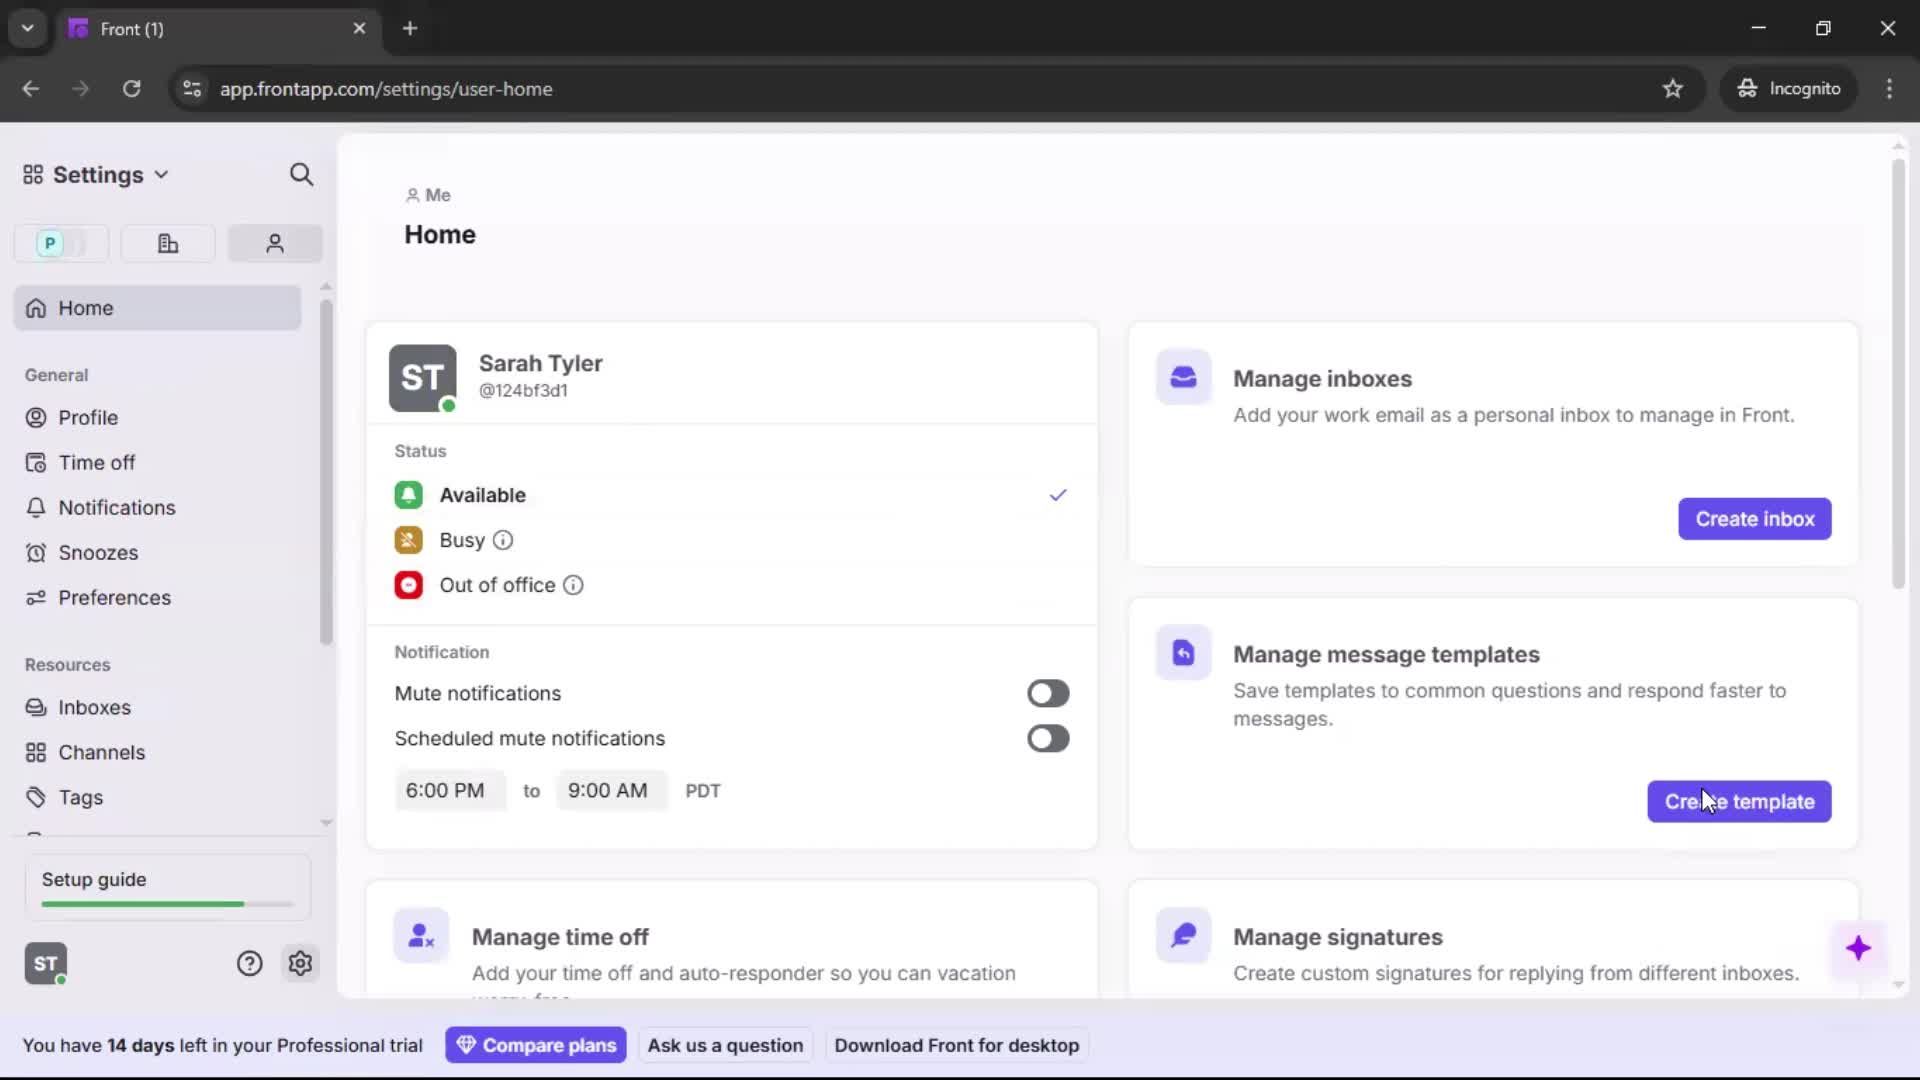Screen dimensions: 1920x1080
Task: Select the company settings building icon
Action: click(167, 243)
